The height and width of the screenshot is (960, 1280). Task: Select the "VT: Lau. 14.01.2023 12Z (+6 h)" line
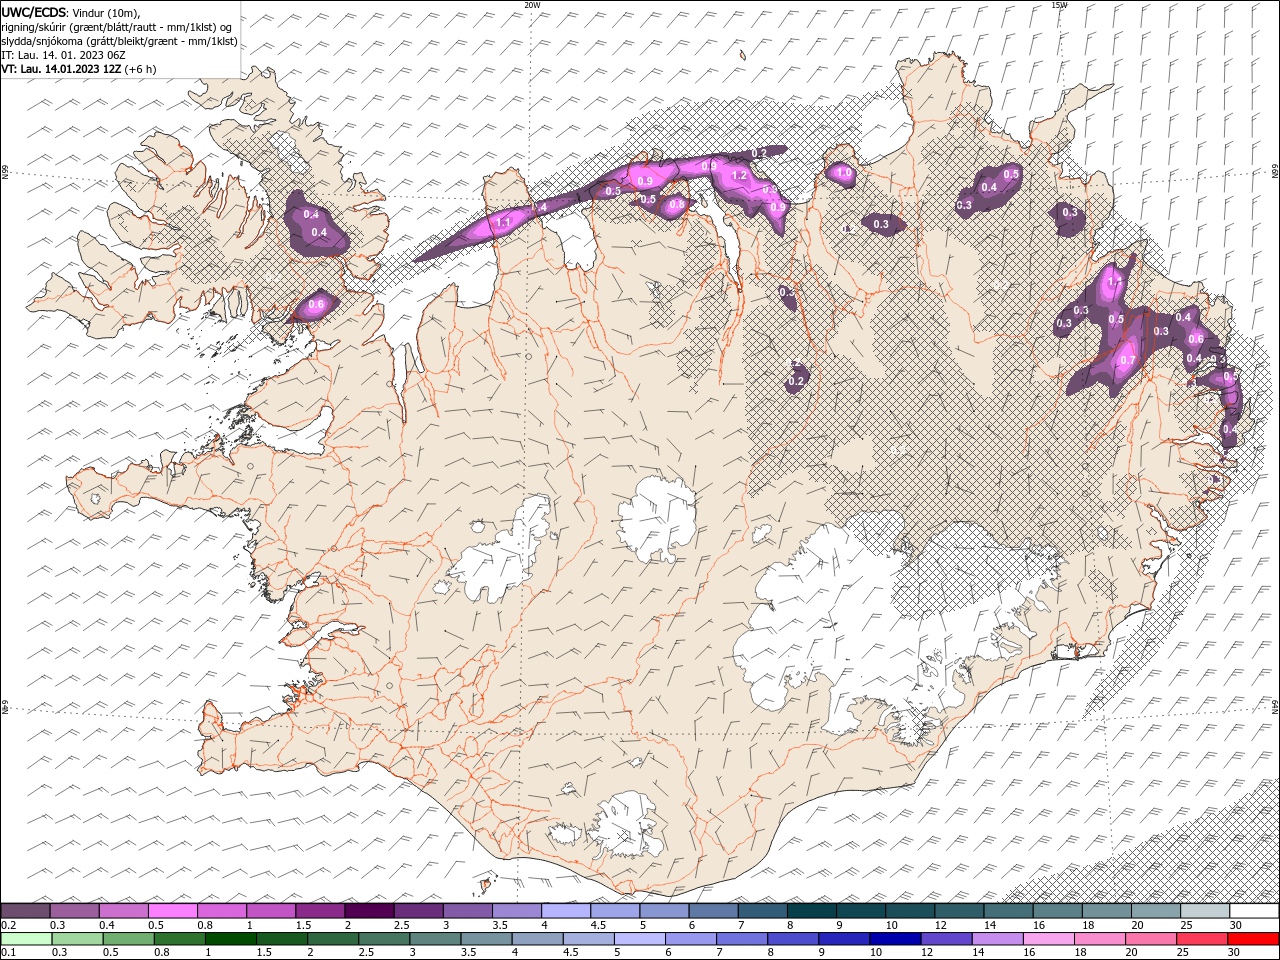(80, 69)
